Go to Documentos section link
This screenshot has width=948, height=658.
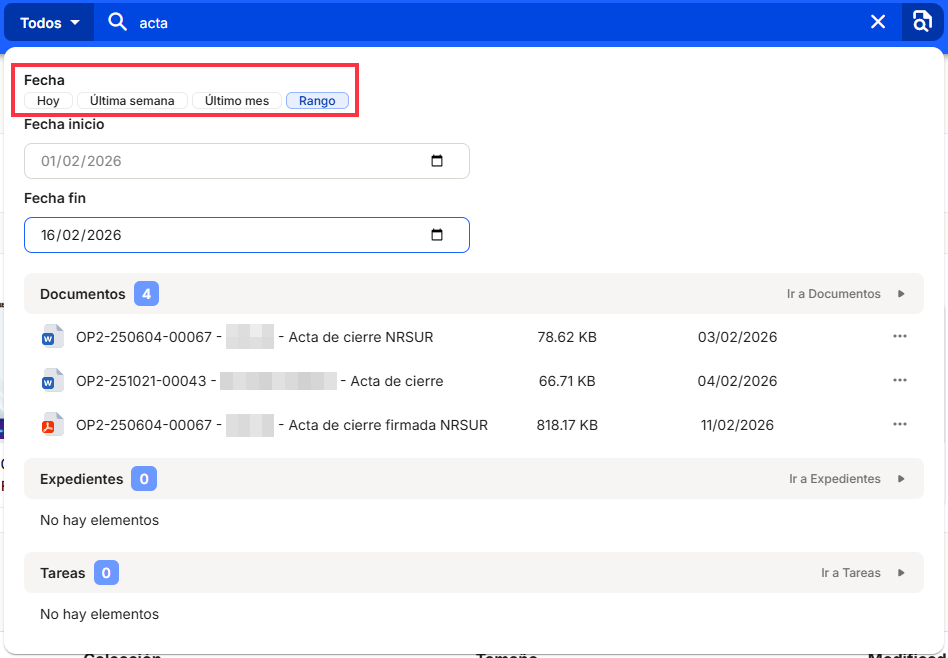coord(844,294)
